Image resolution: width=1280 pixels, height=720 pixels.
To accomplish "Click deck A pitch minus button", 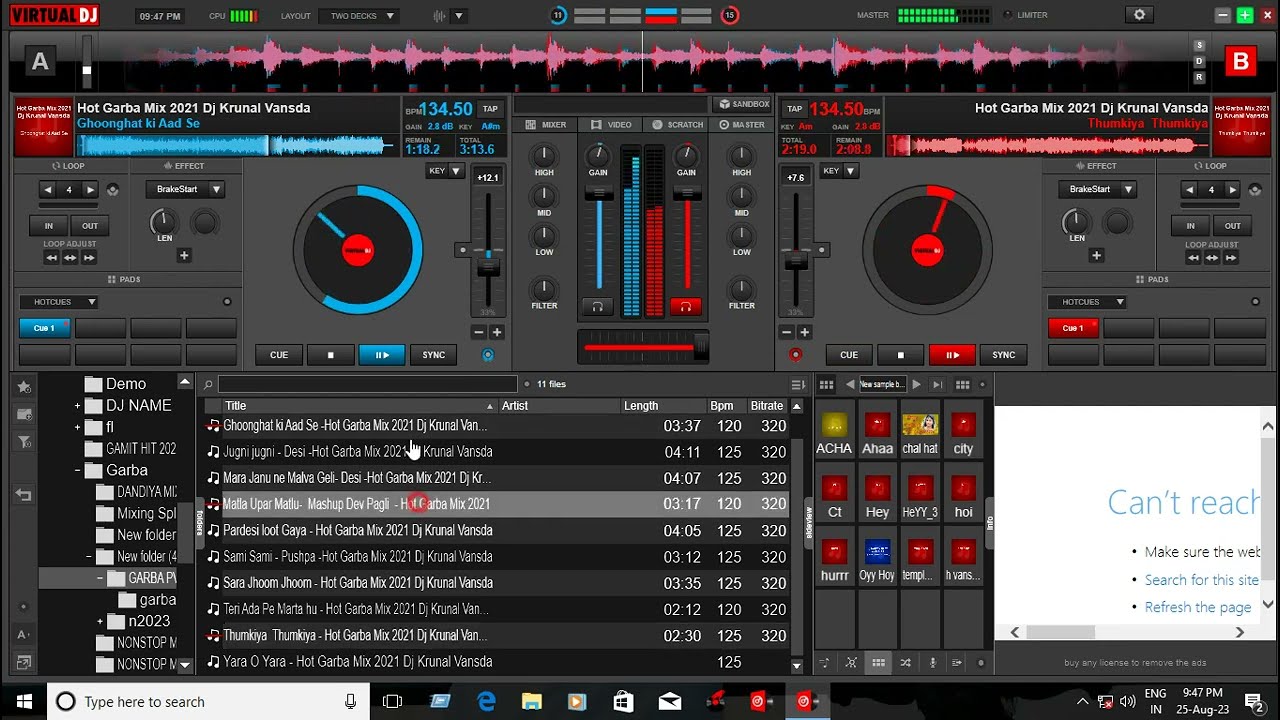I will pyautogui.click(x=478, y=332).
